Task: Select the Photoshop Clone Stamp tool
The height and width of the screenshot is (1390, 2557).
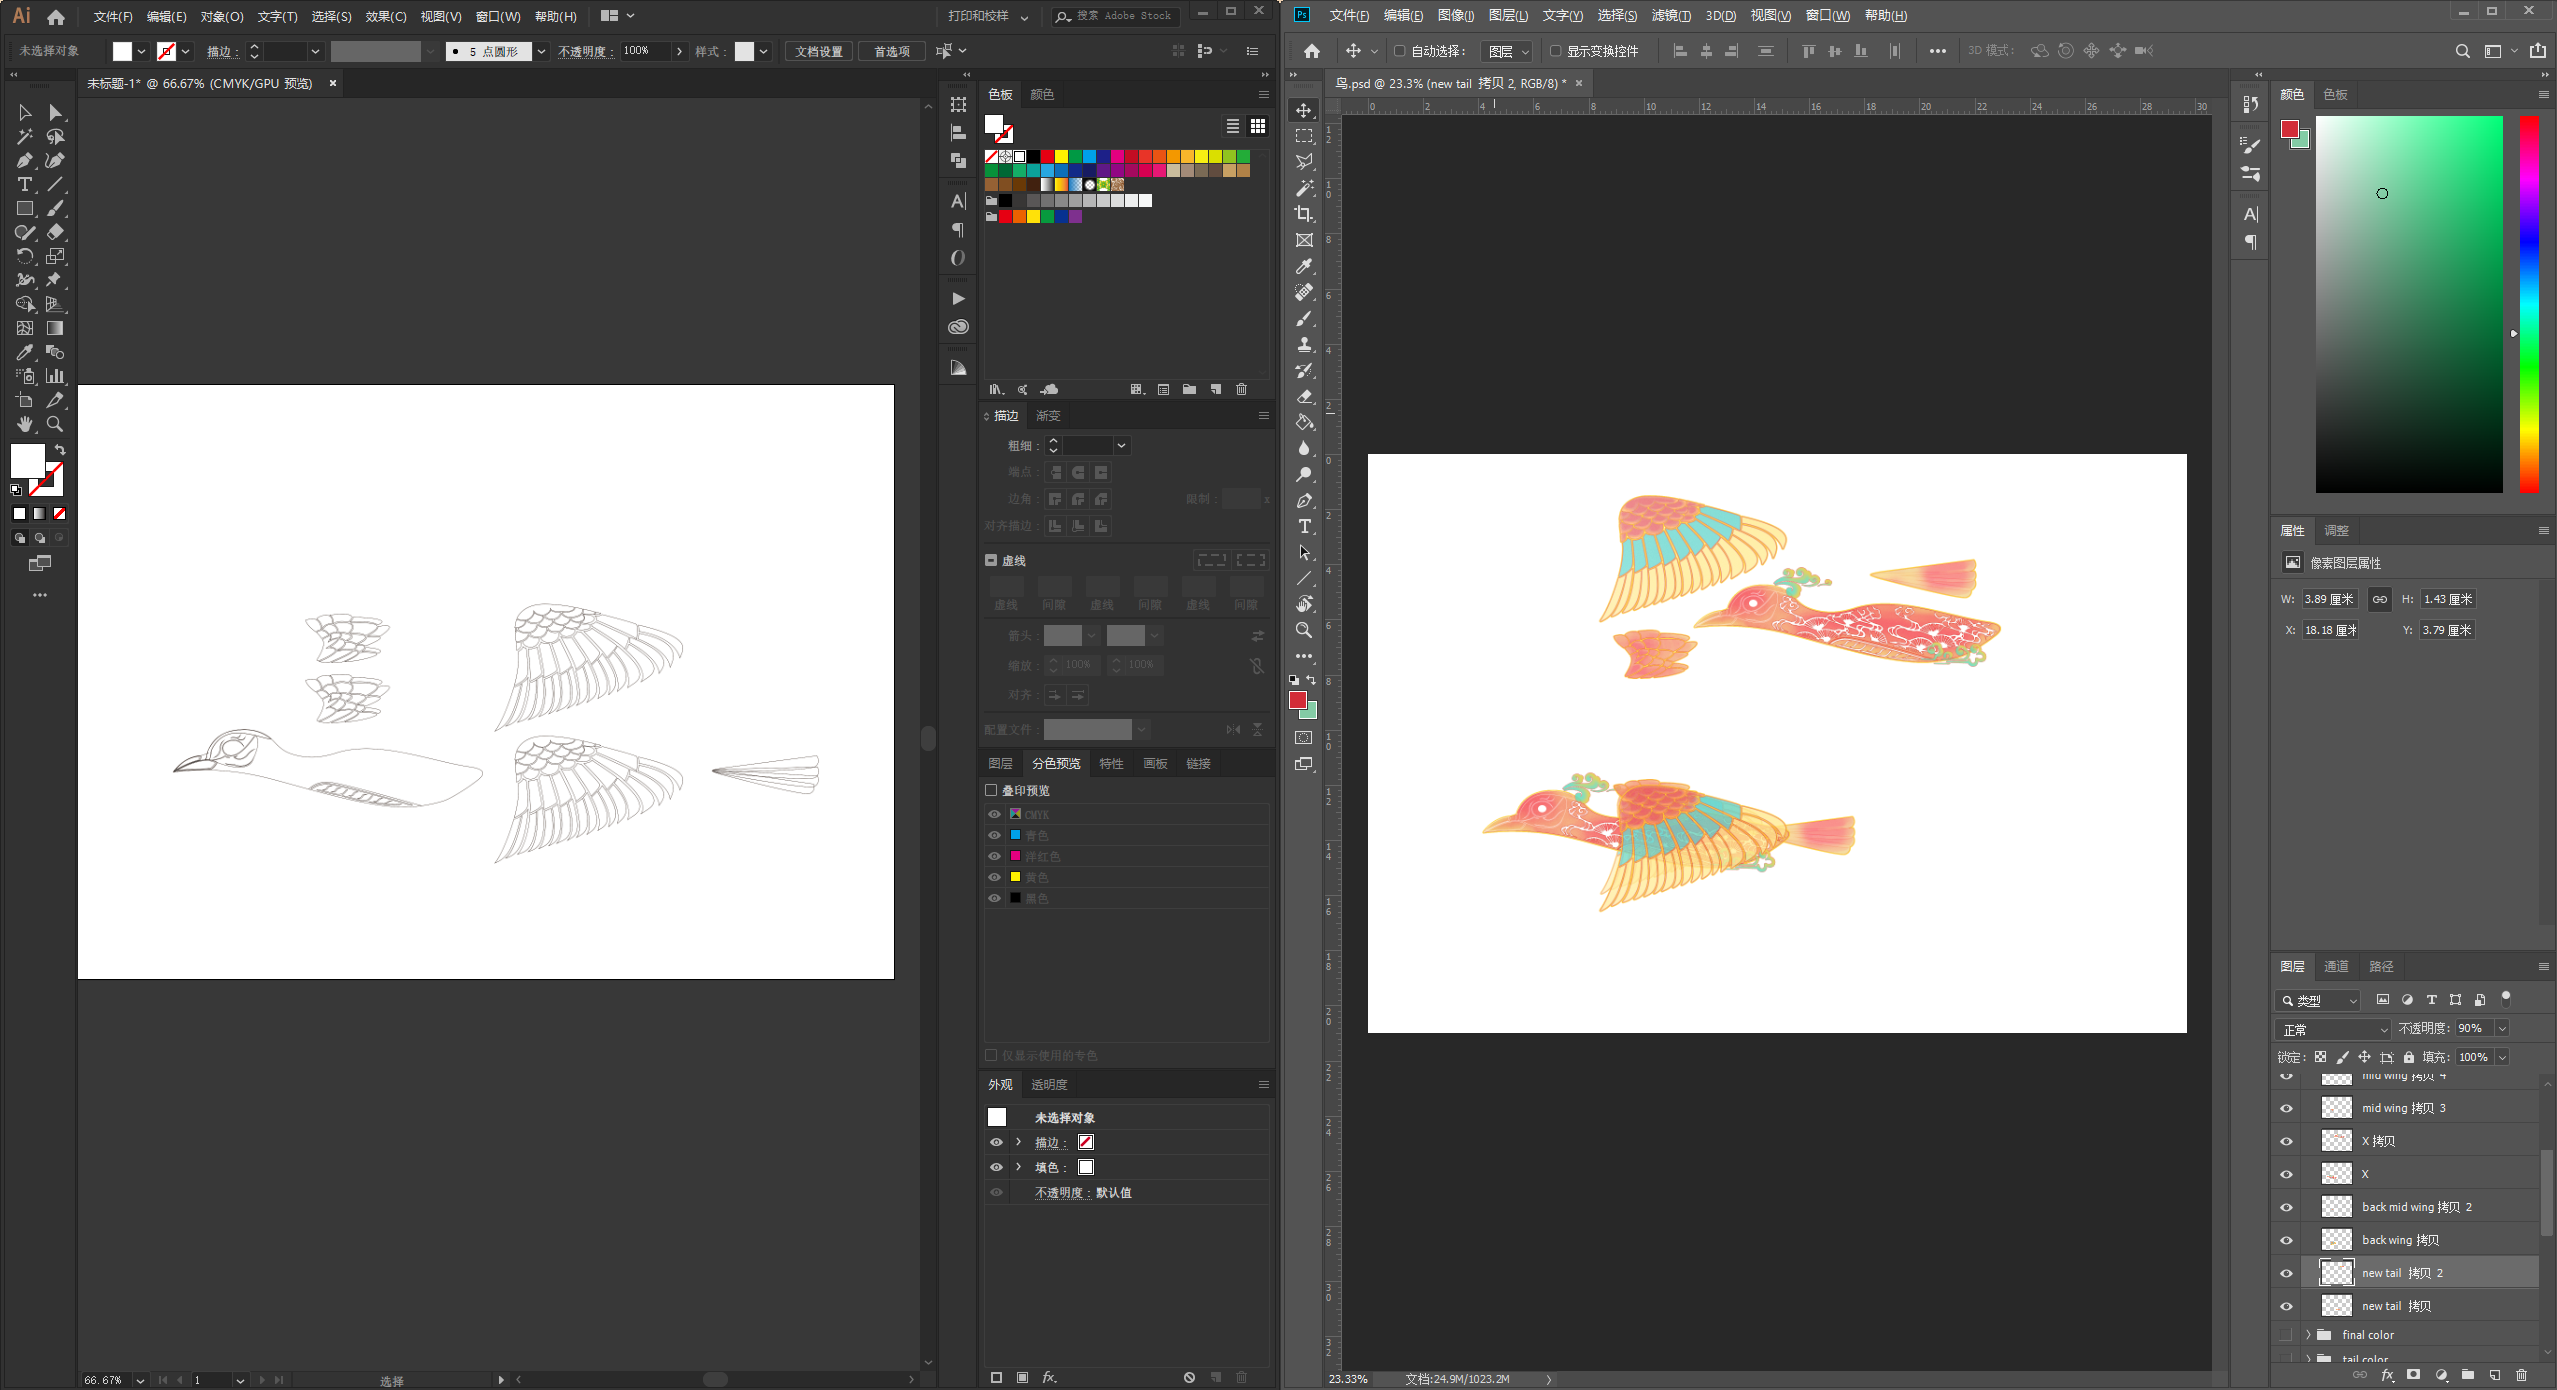Action: (x=1304, y=345)
